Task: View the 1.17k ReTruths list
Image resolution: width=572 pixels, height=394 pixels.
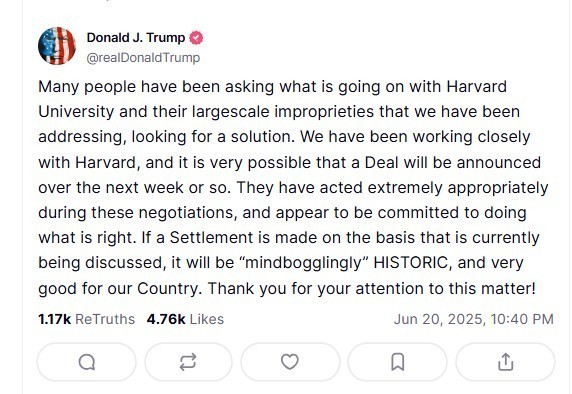Action: (86, 319)
